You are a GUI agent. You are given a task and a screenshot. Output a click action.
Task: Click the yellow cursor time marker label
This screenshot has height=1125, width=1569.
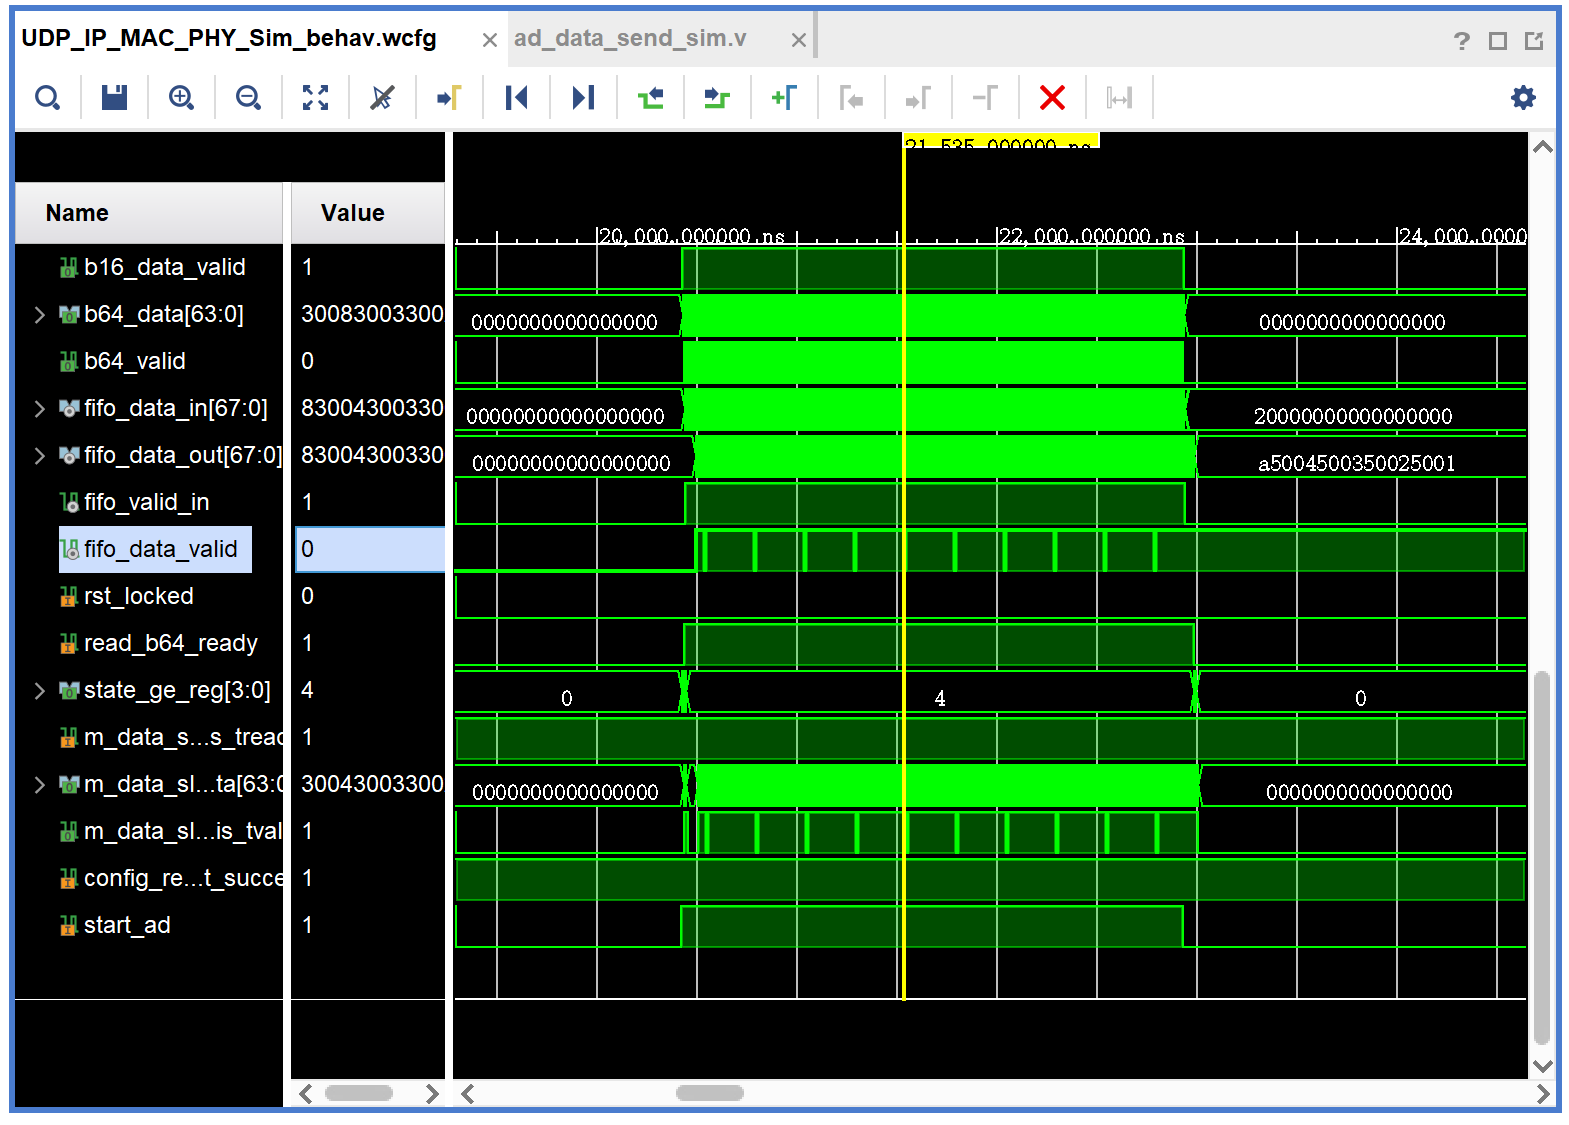point(999,142)
